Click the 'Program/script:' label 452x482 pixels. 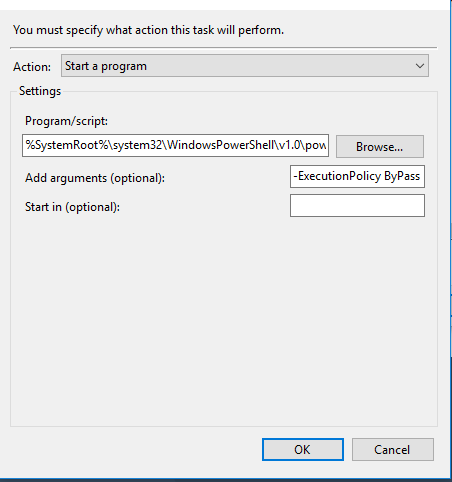[x=66, y=121]
